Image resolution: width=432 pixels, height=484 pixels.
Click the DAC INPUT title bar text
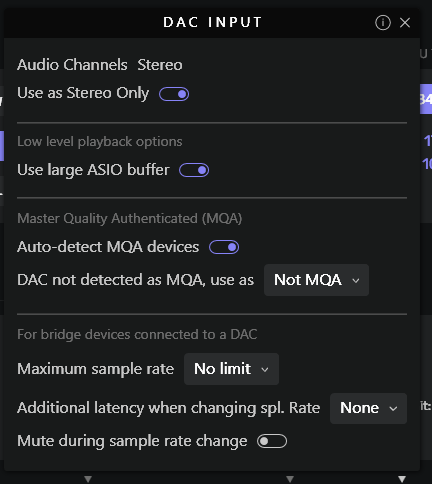click(x=212, y=22)
